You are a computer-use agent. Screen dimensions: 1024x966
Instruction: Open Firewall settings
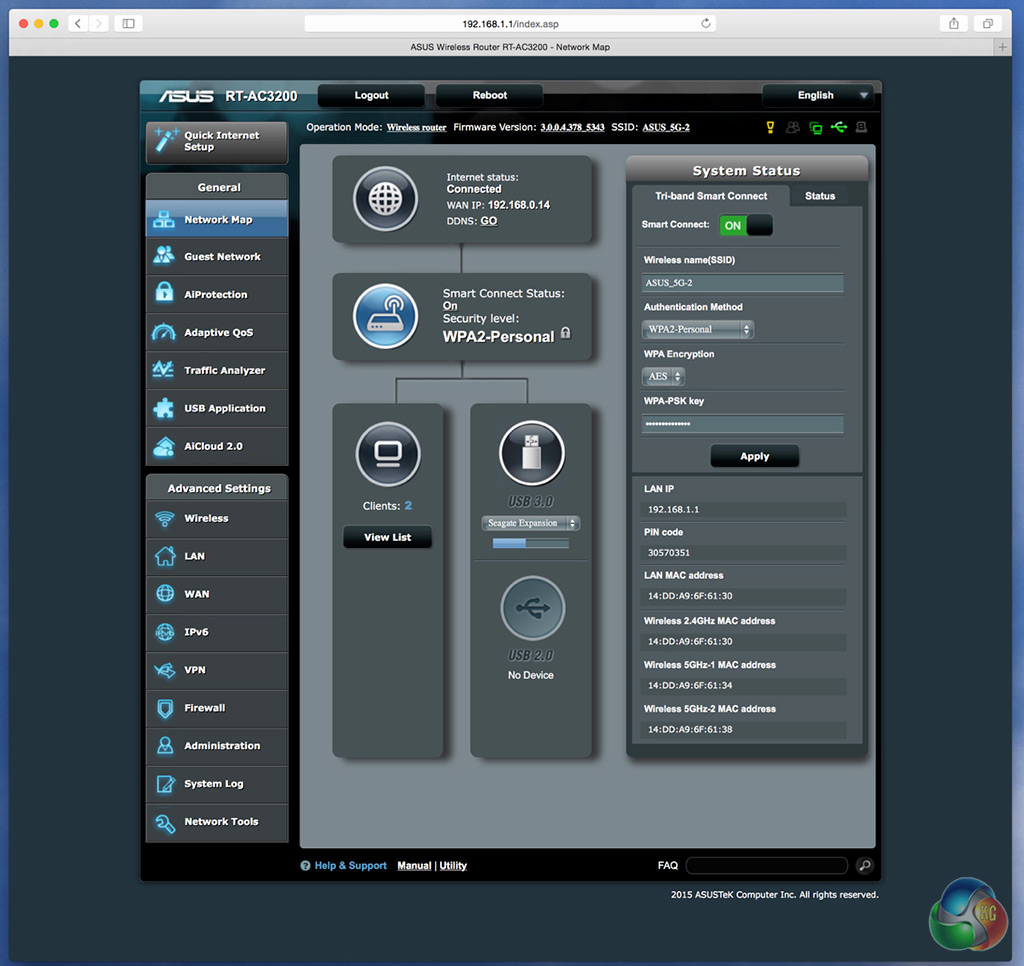(x=217, y=708)
